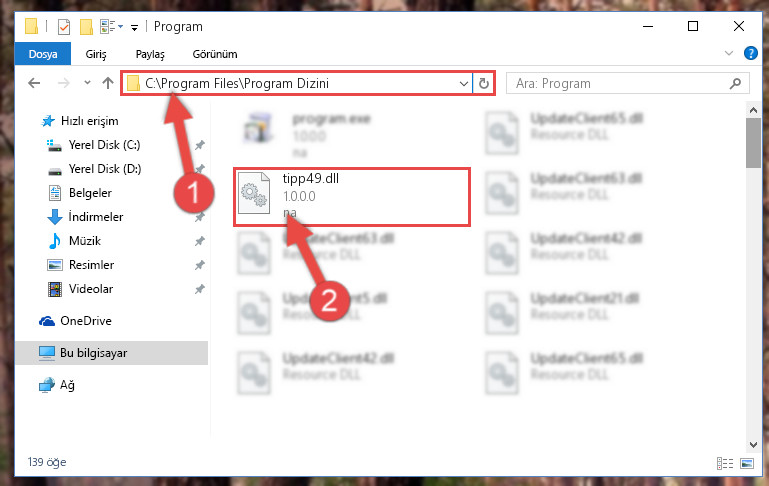Switch to details view layout
The image size is (769, 486).
[724, 463]
